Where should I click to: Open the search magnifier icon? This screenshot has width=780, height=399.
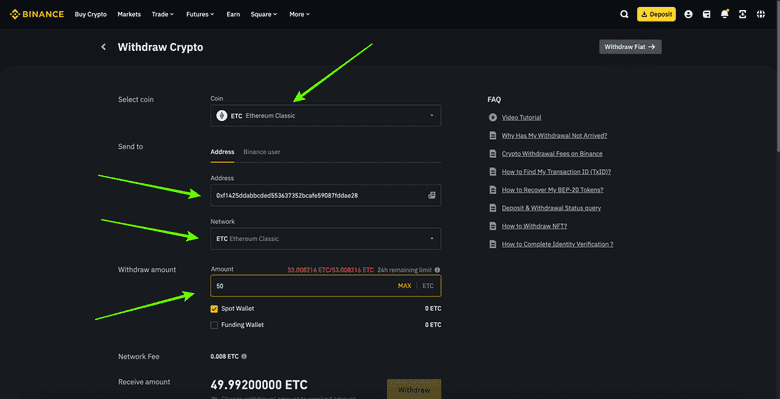click(x=624, y=14)
